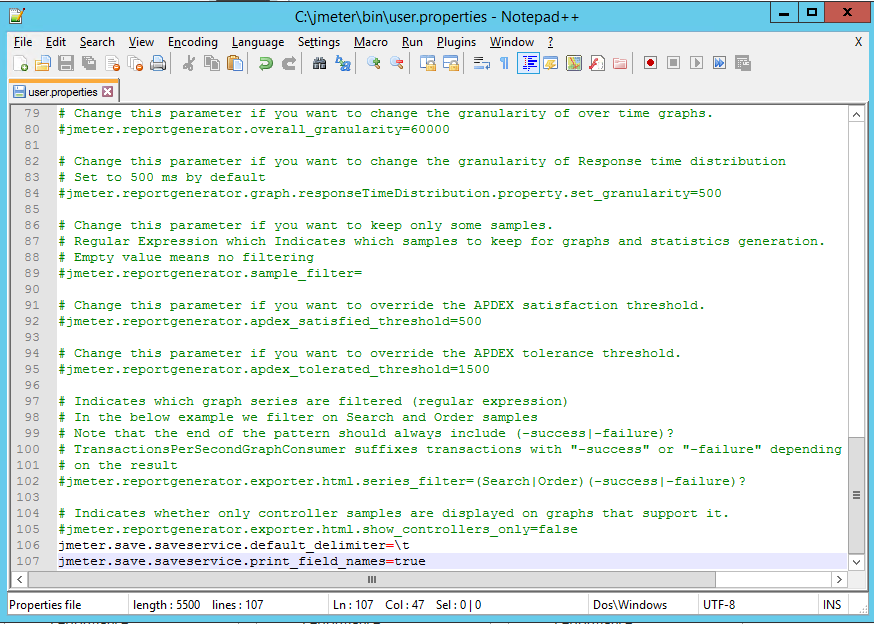Click the Close All toolbar icon

point(135,64)
